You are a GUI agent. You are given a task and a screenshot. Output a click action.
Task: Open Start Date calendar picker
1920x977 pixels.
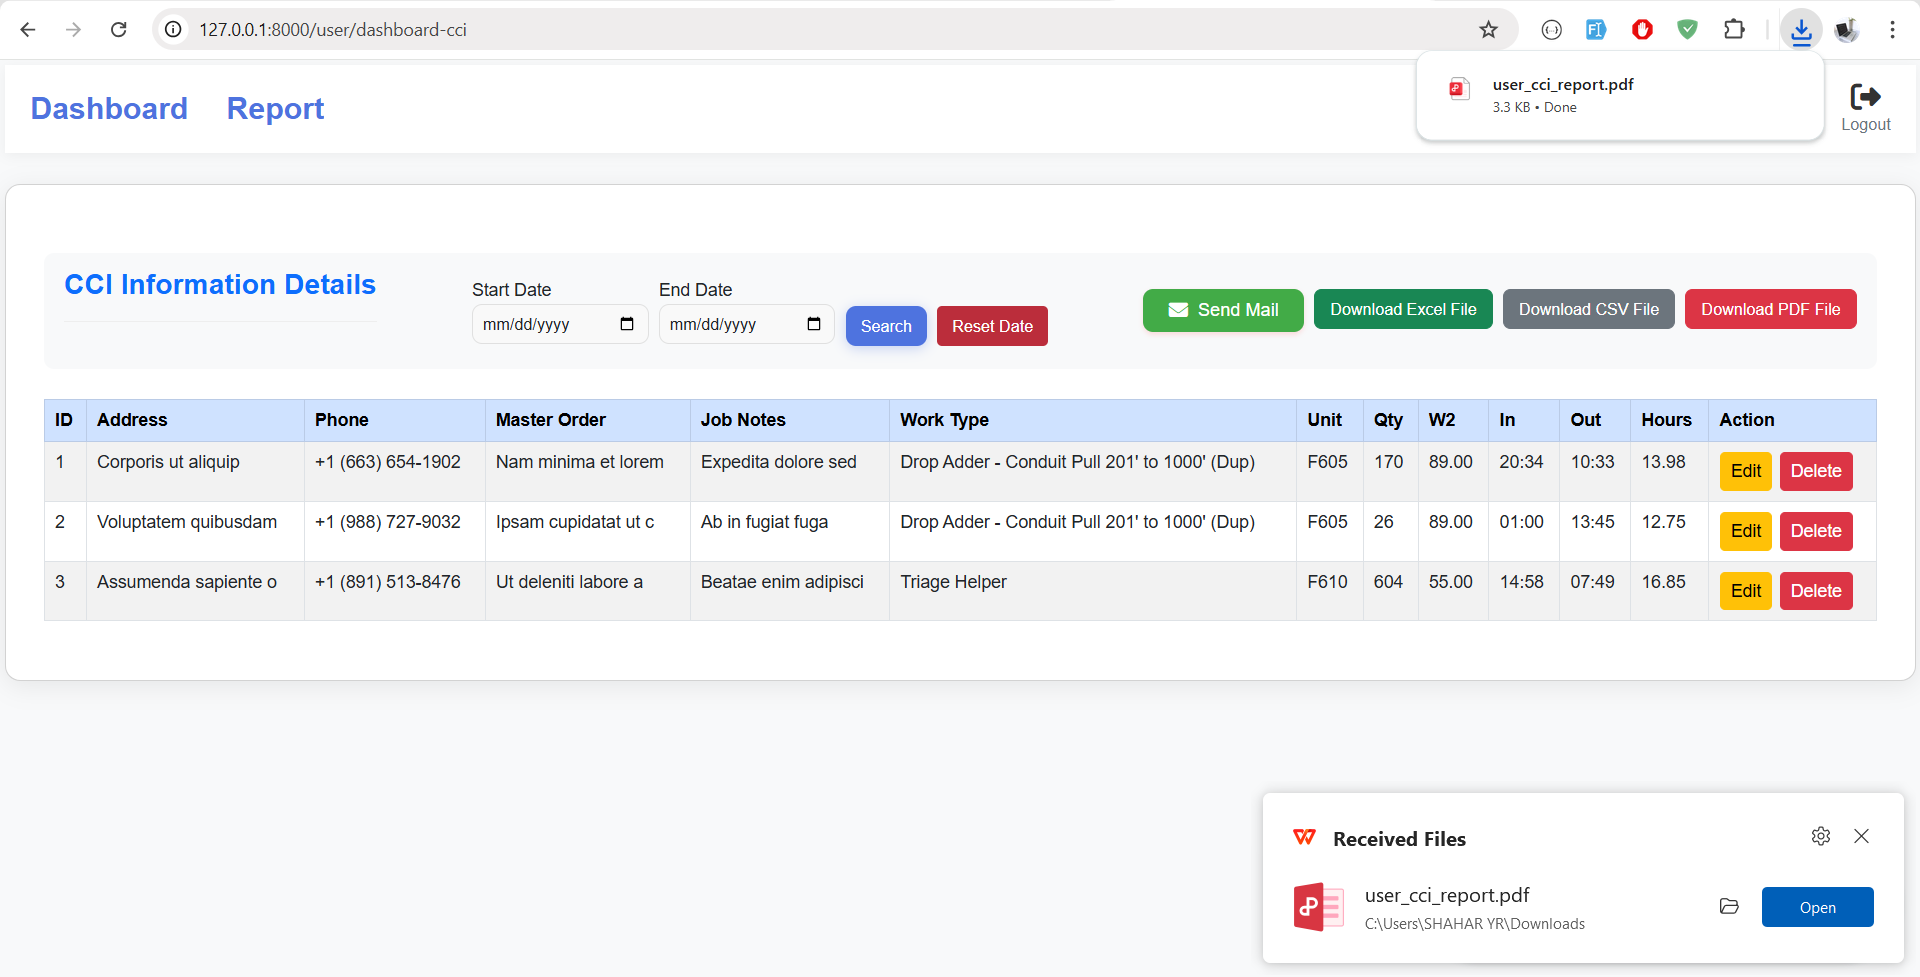pyautogui.click(x=627, y=324)
